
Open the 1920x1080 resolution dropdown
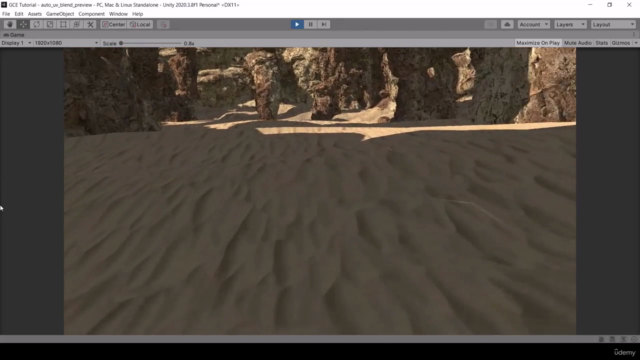pyautogui.click(x=66, y=43)
